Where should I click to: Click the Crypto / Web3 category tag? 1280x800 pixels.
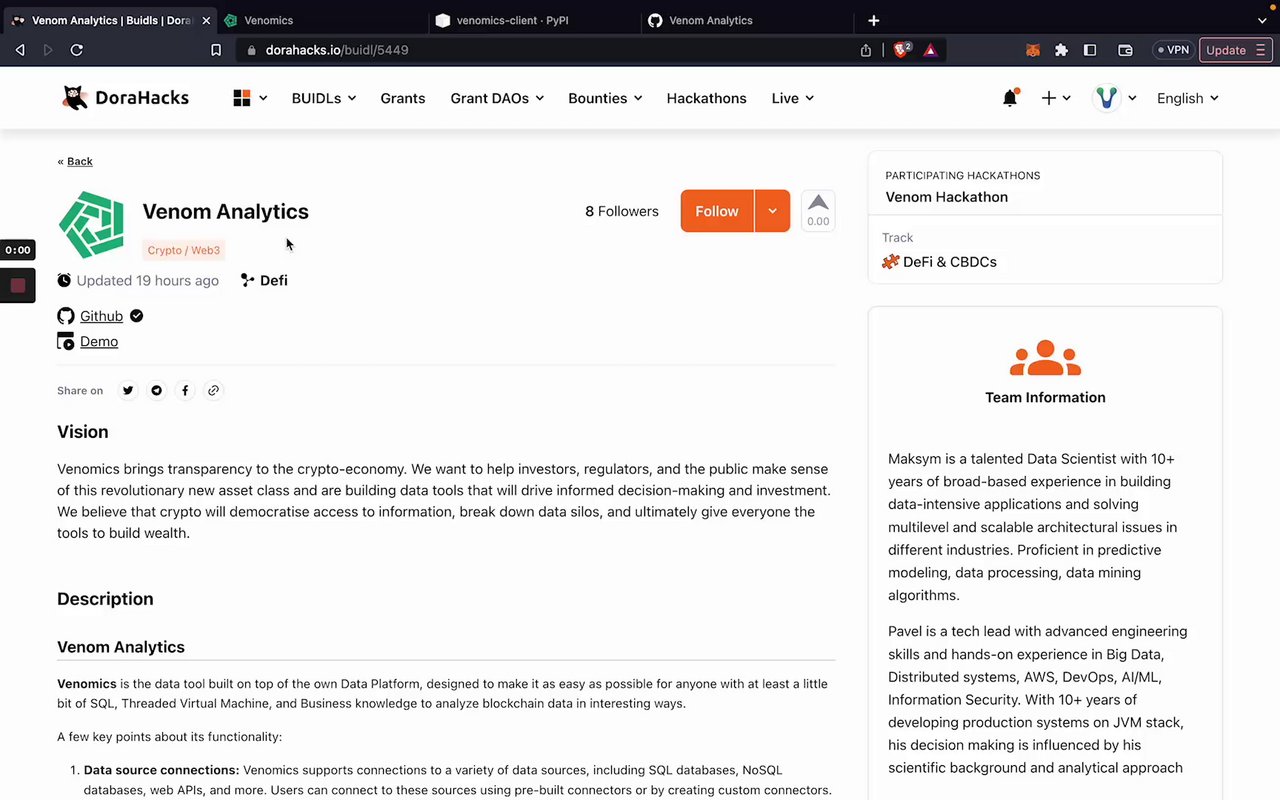[x=184, y=250]
